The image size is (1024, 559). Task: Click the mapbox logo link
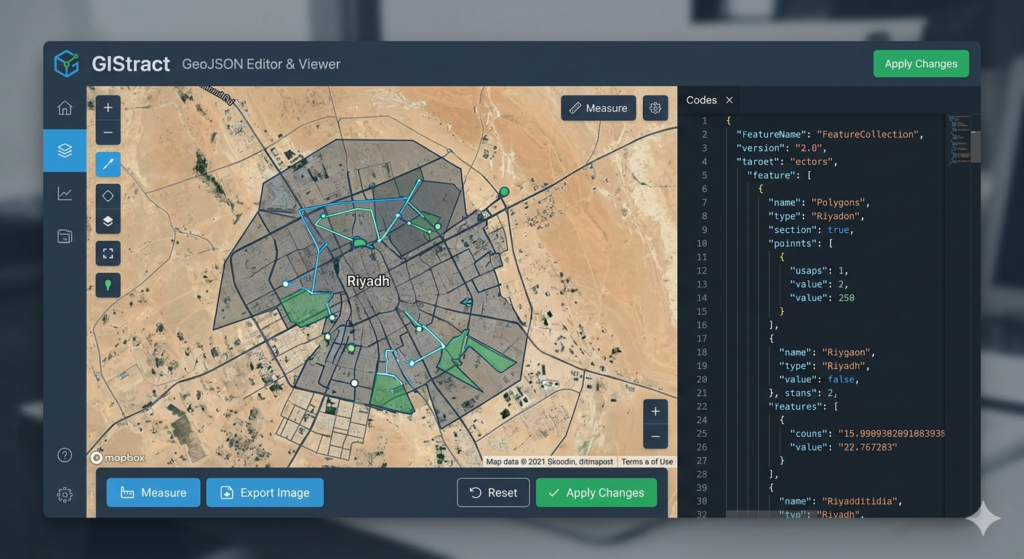(x=118, y=458)
